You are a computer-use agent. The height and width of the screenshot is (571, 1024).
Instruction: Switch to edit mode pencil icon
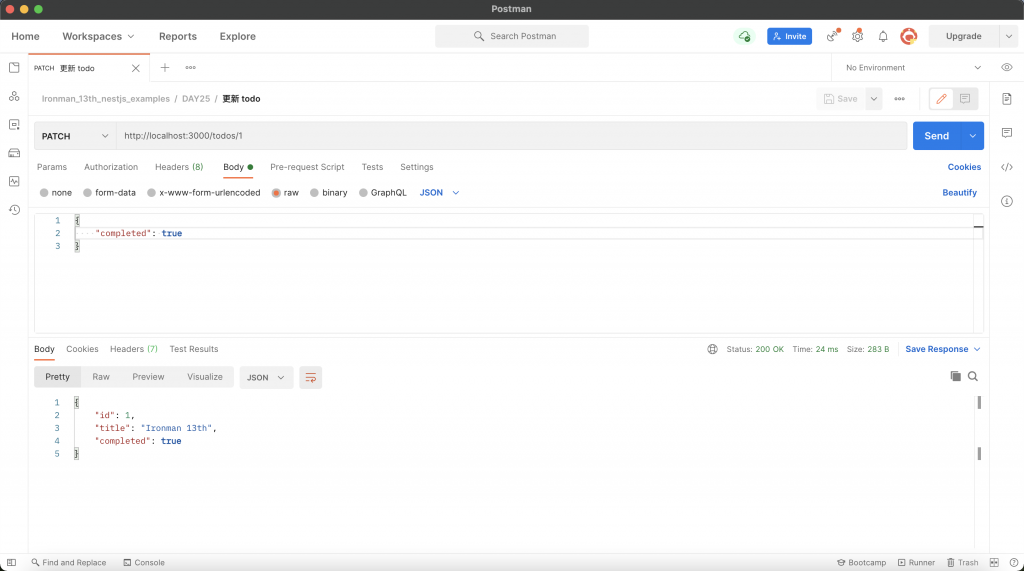pyautogui.click(x=941, y=99)
